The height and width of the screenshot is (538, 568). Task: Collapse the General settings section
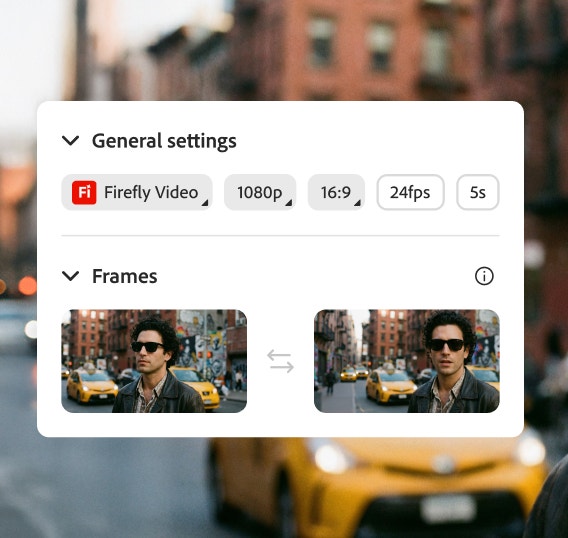pyautogui.click(x=71, y=141)
